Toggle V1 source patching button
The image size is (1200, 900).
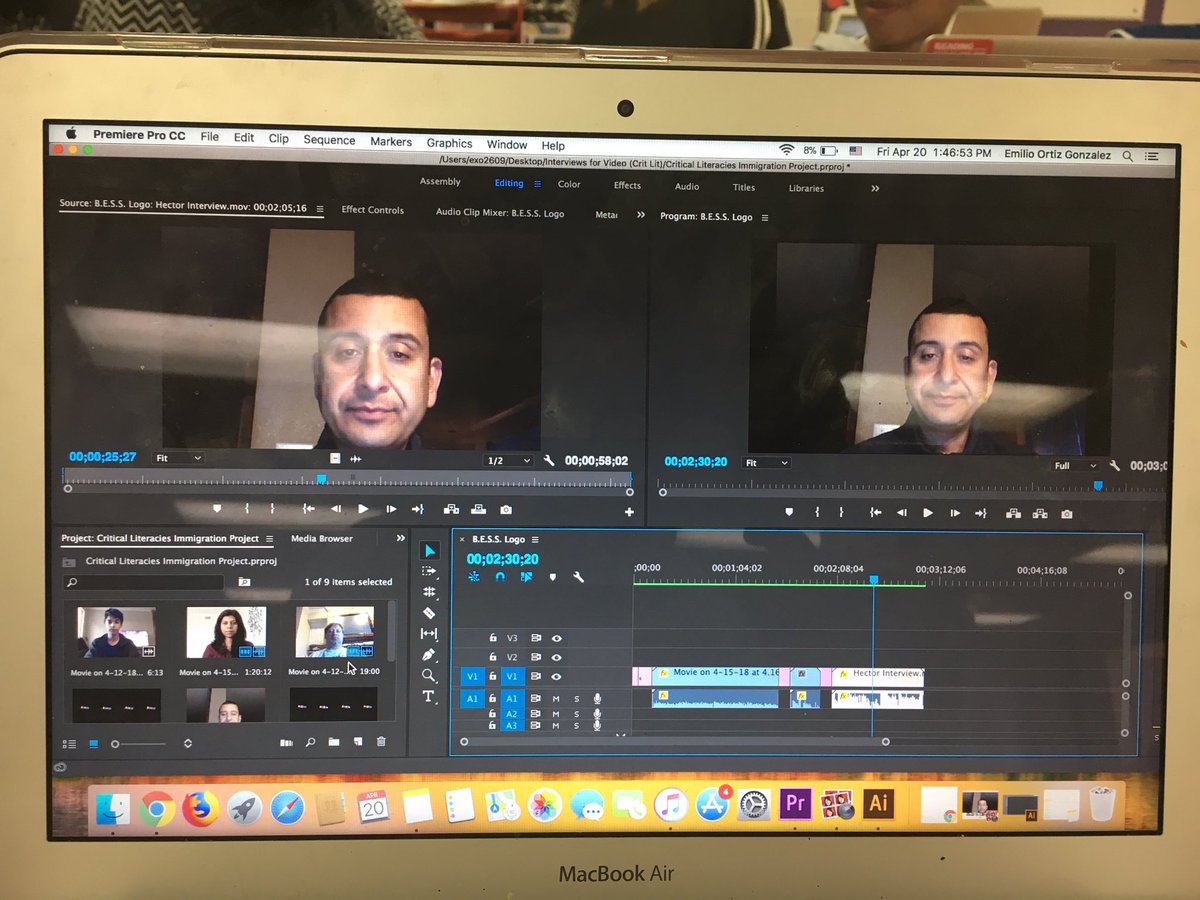(x=474, y=677)
